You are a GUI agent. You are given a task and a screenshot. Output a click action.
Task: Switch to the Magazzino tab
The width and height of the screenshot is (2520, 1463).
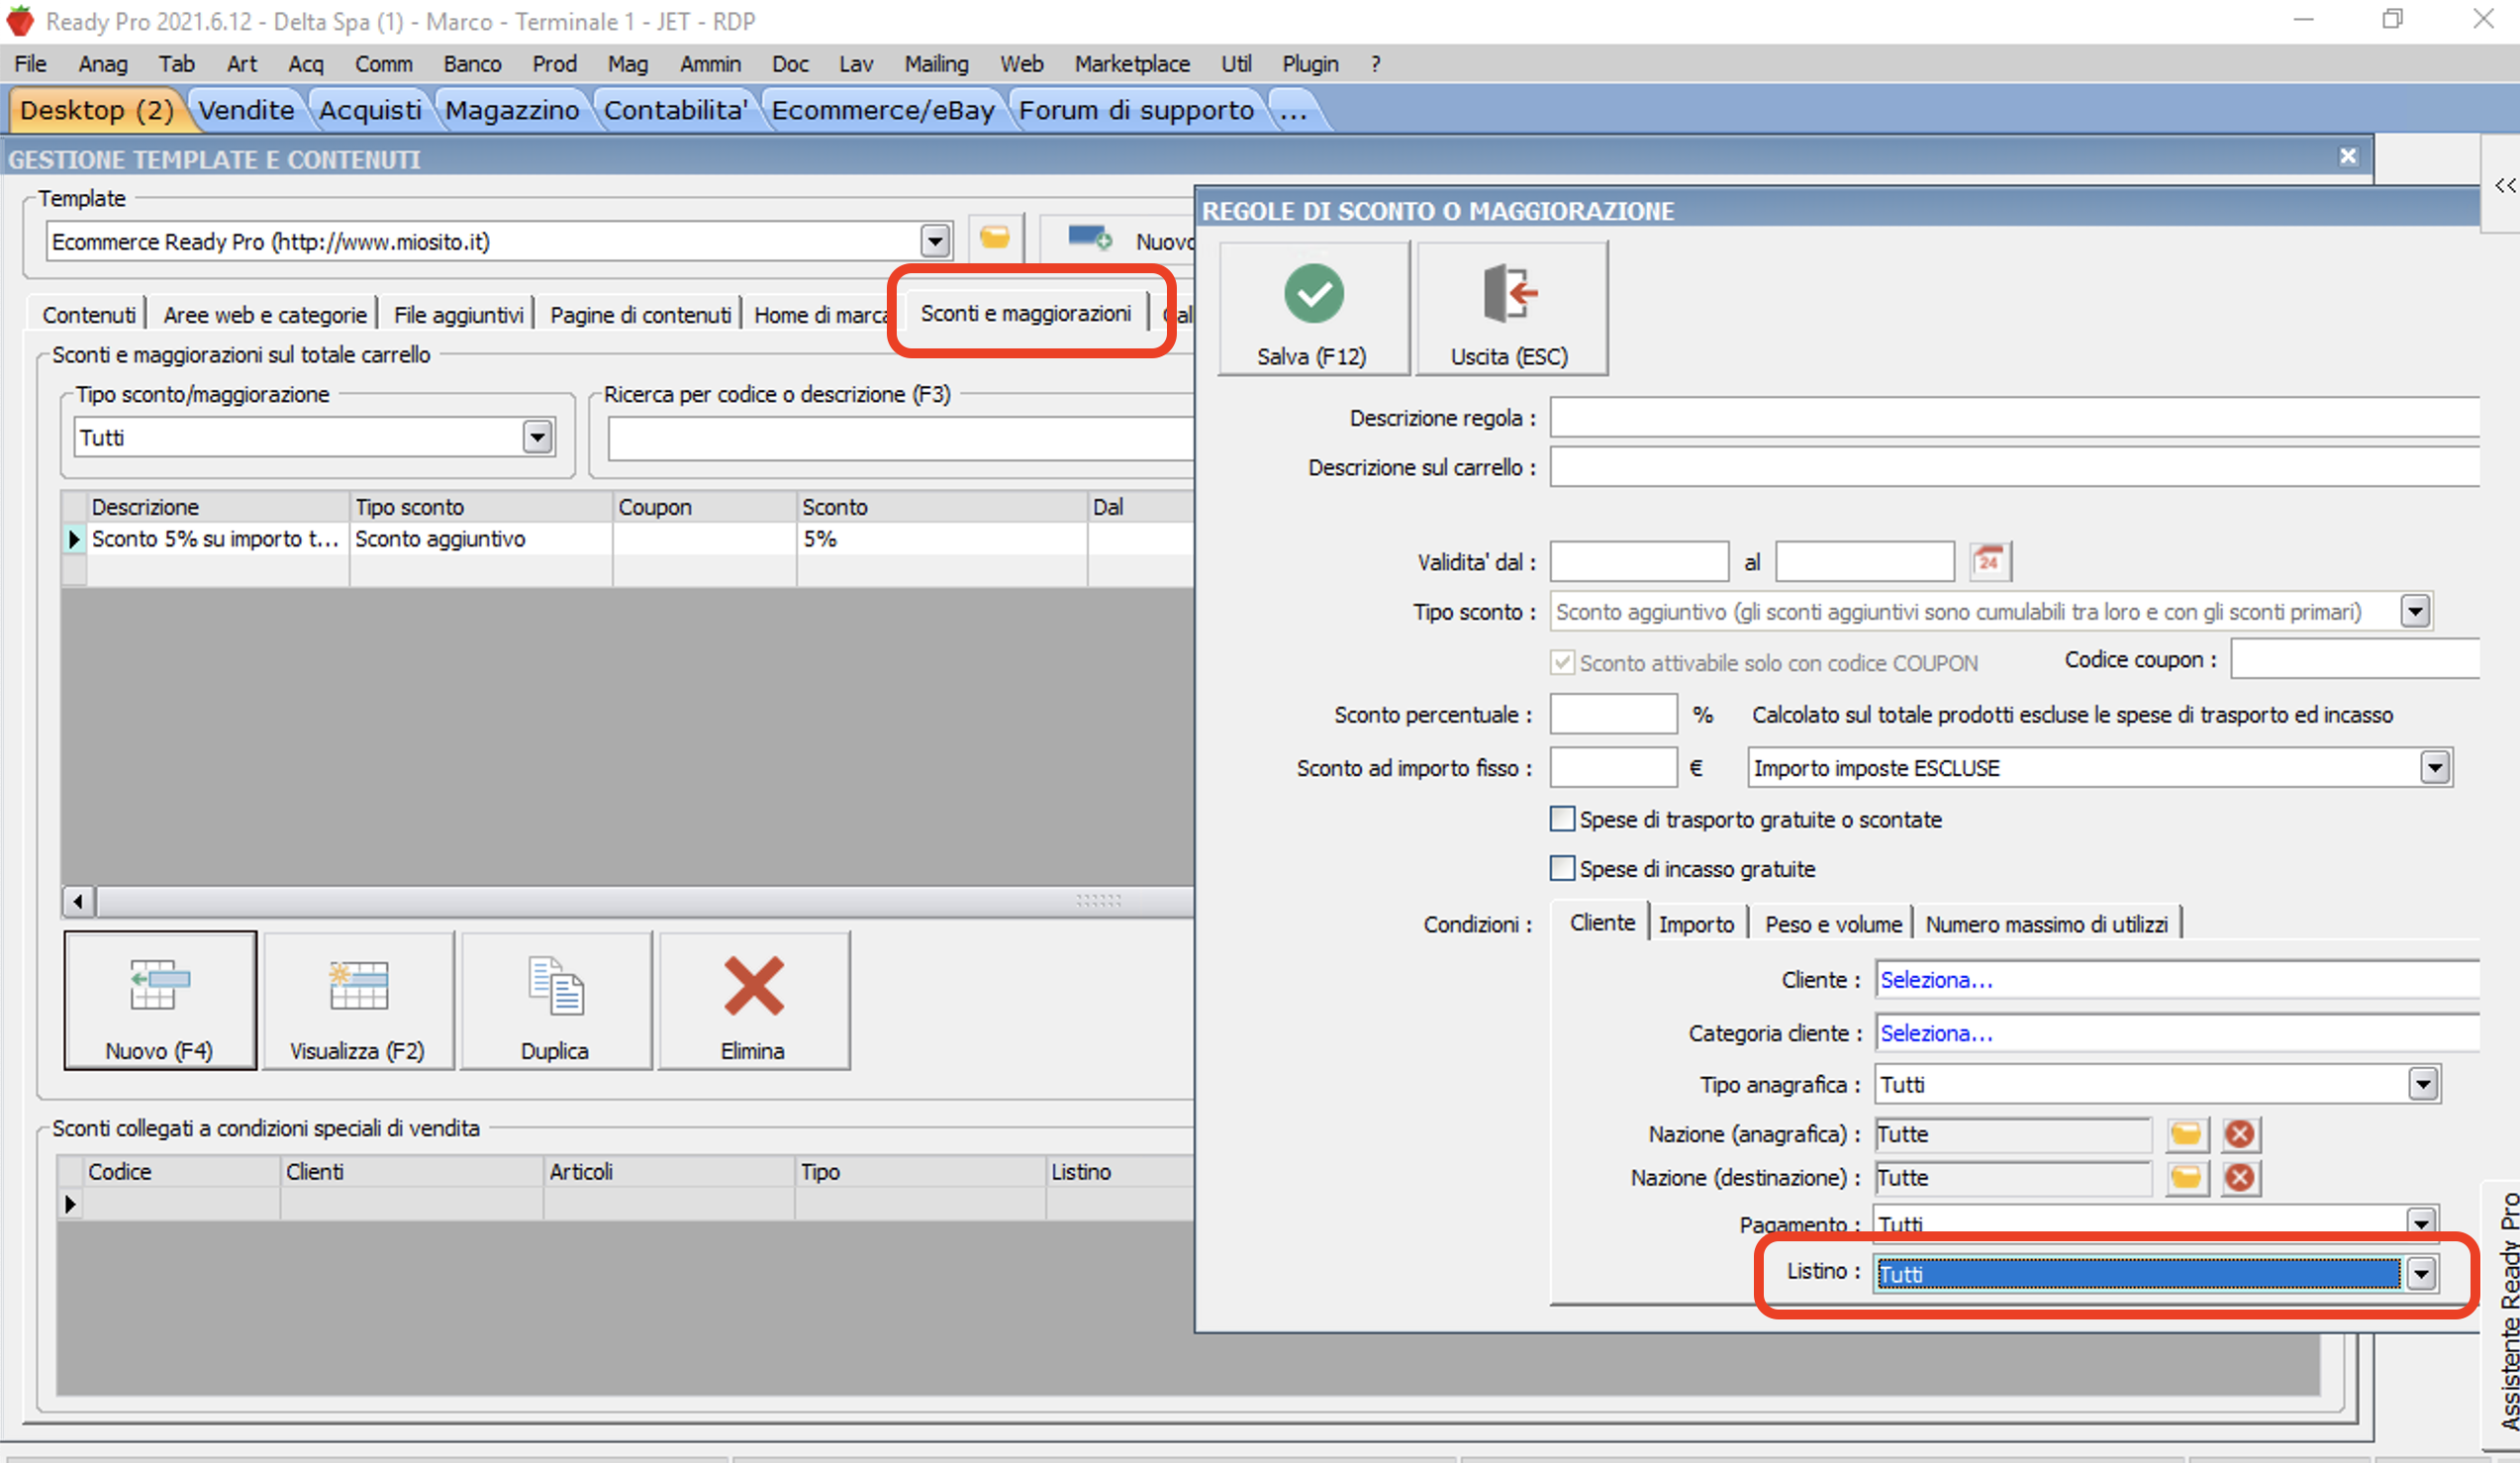click(512, 110)
